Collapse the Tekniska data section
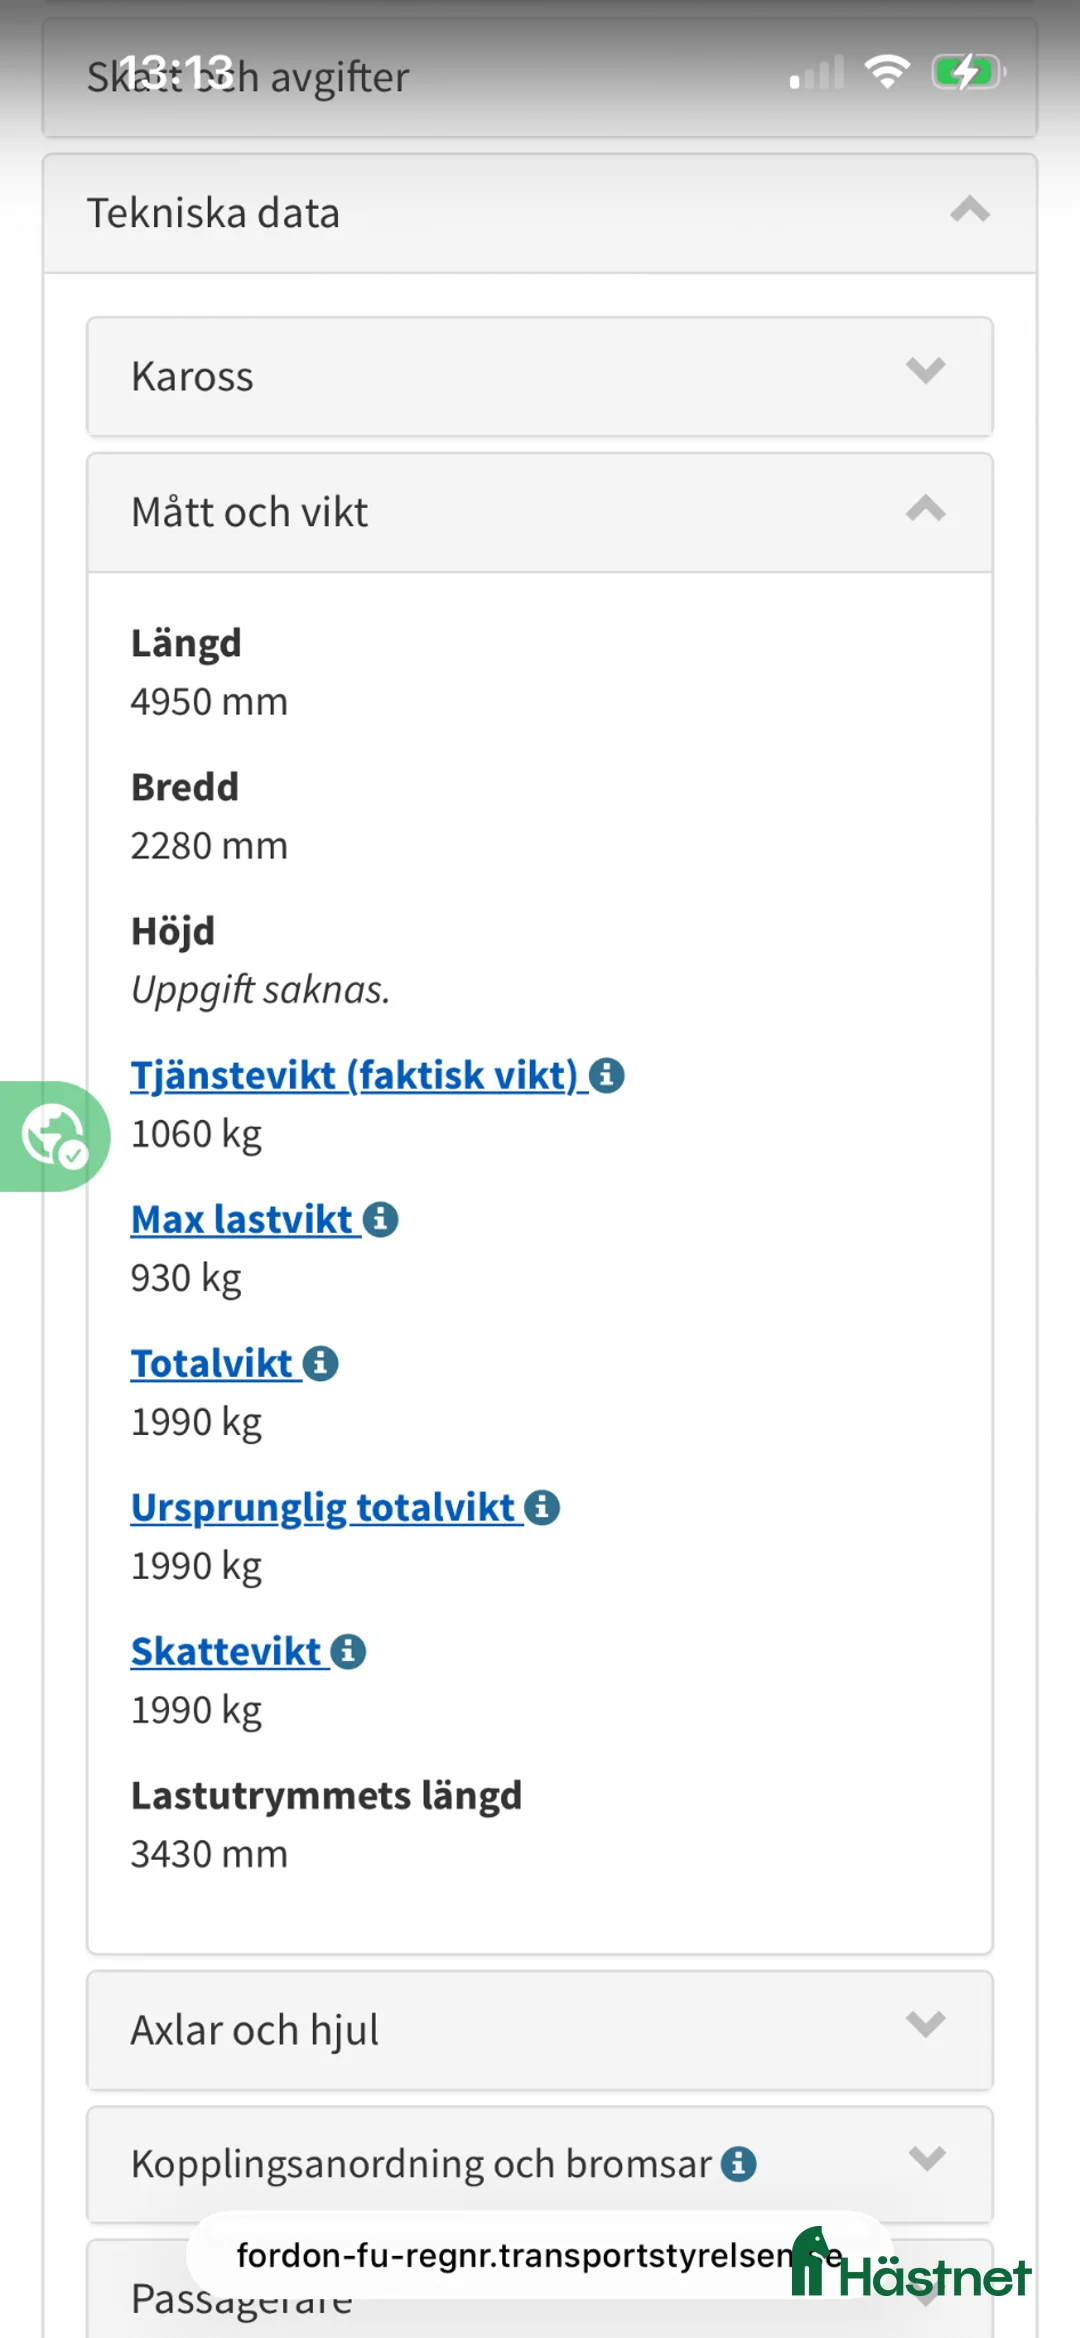Image resolution: width=1080 pixels, height=2338 pixels. (968, 211)
